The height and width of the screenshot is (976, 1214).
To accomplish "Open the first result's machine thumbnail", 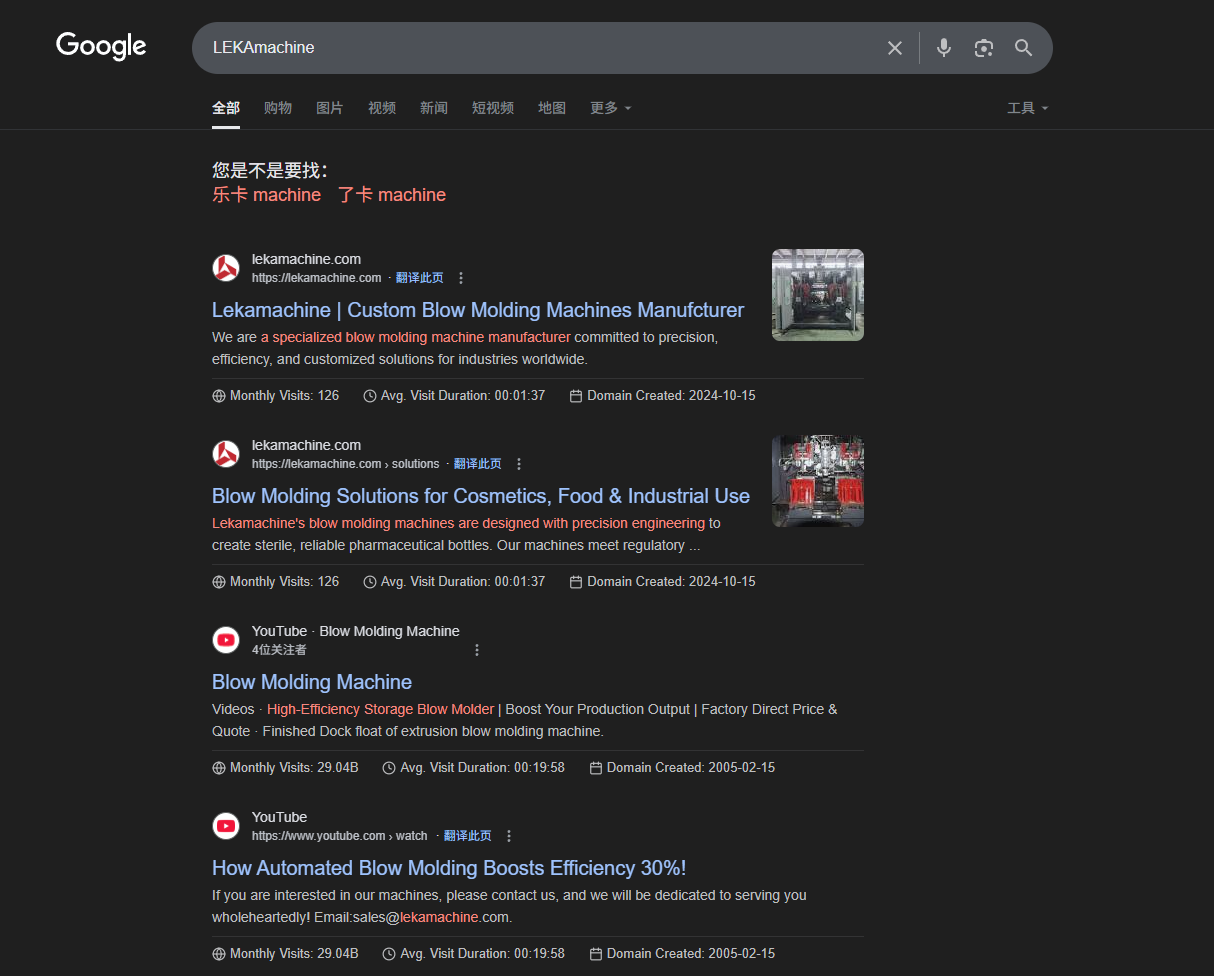I will coord(817,295).
